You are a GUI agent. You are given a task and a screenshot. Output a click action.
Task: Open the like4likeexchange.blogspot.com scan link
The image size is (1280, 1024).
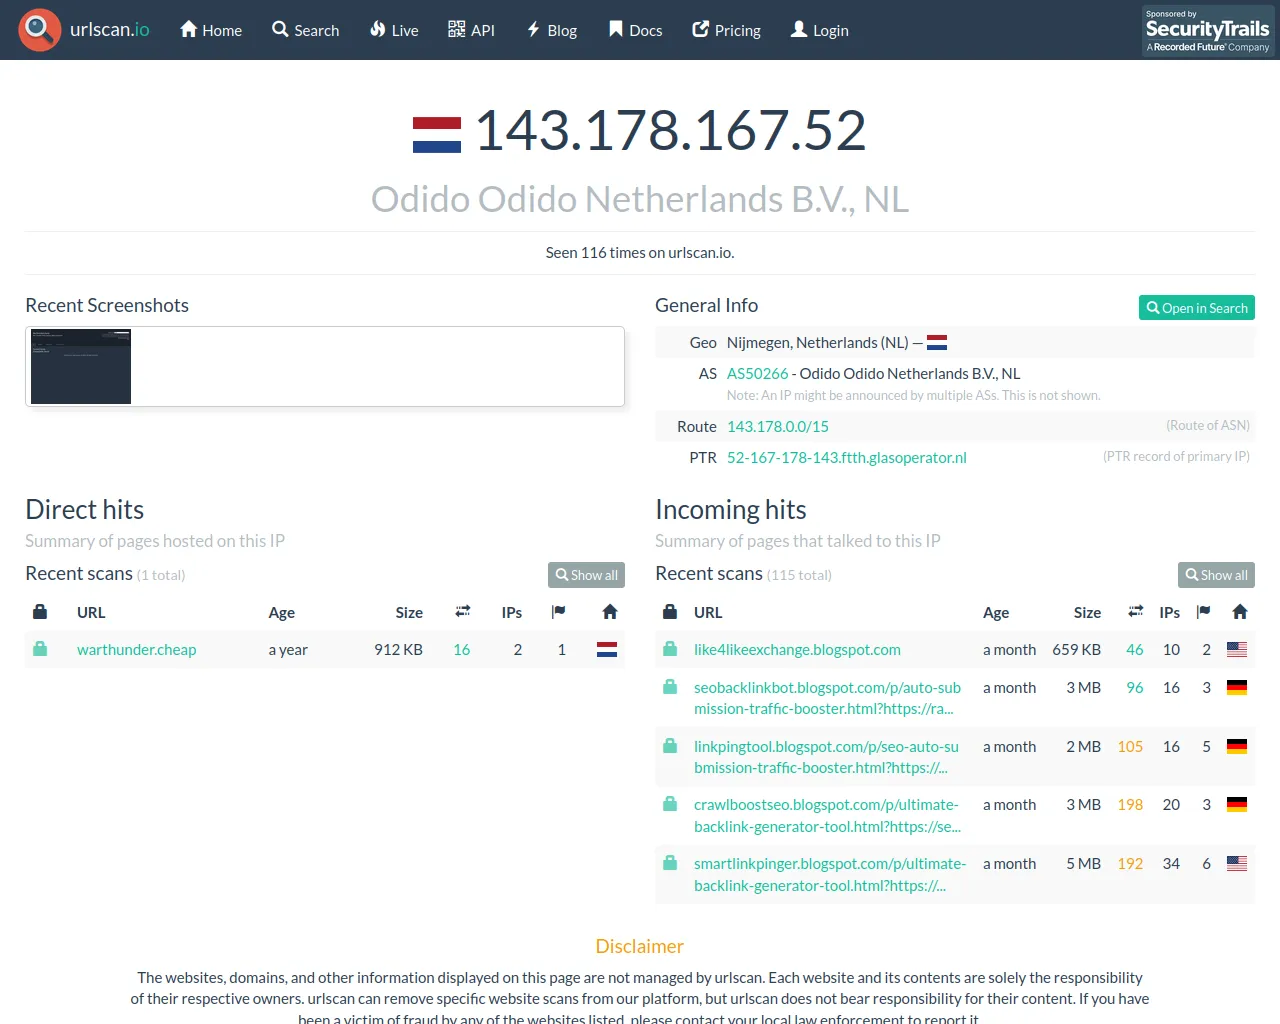[797, 649]
